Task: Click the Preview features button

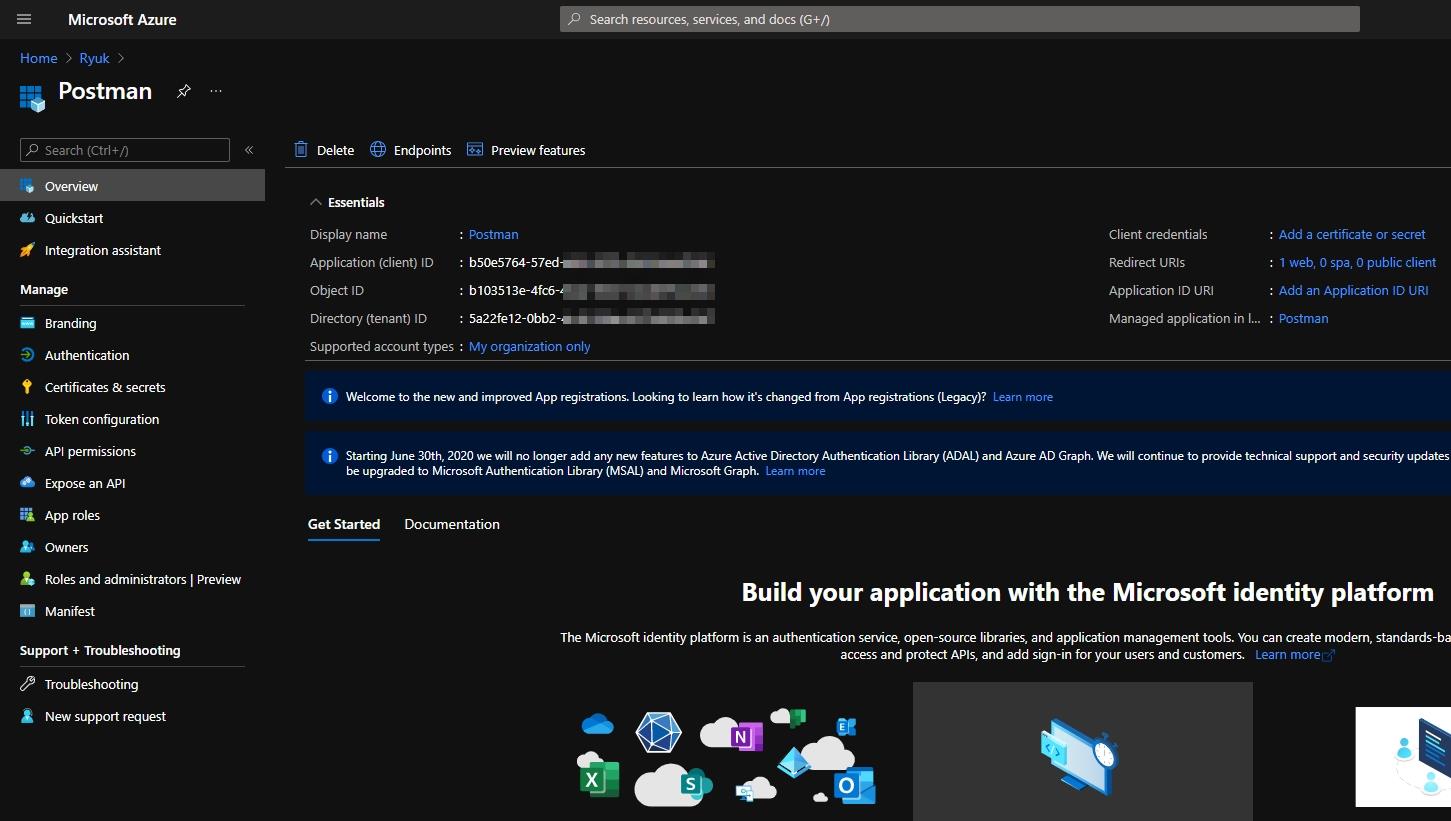Action: point(526,150)
